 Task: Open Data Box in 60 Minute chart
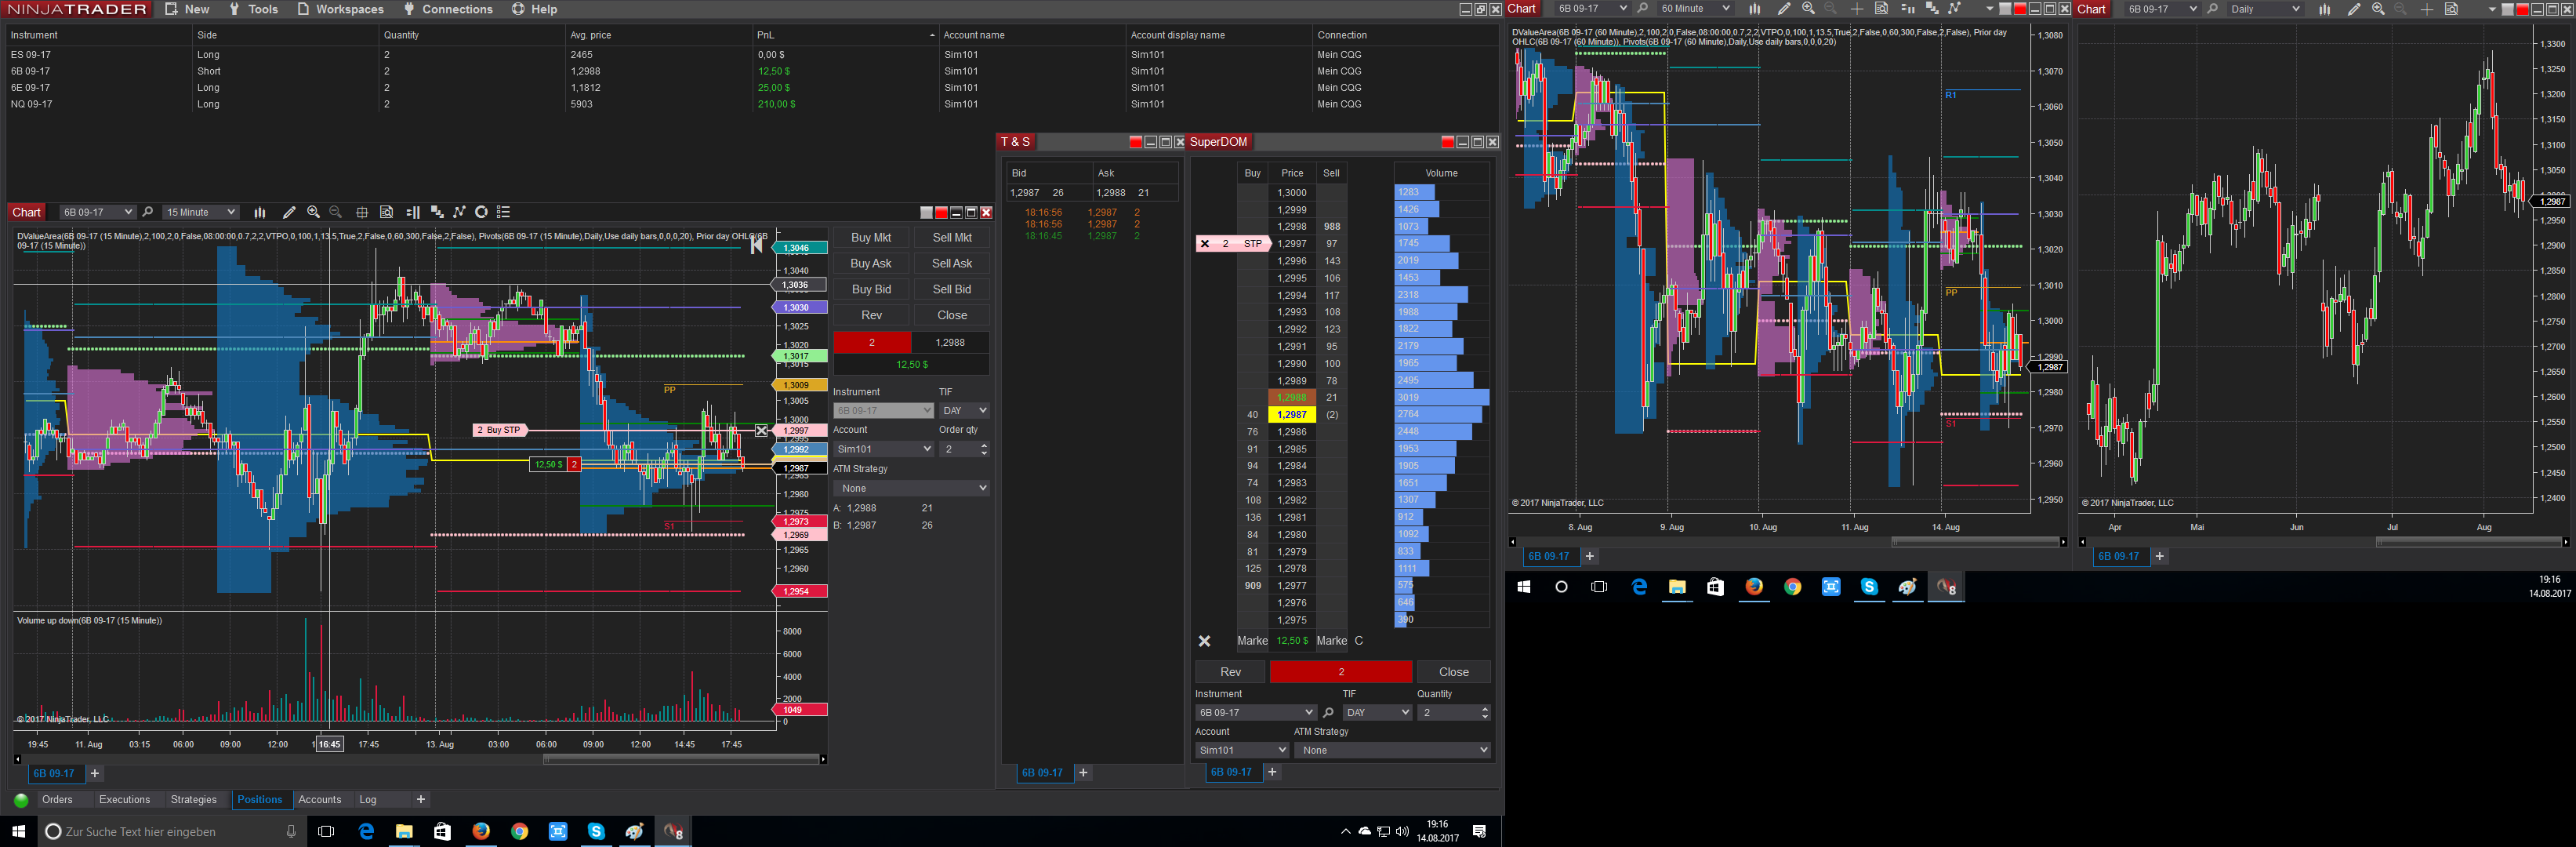tap(1881, 9)
